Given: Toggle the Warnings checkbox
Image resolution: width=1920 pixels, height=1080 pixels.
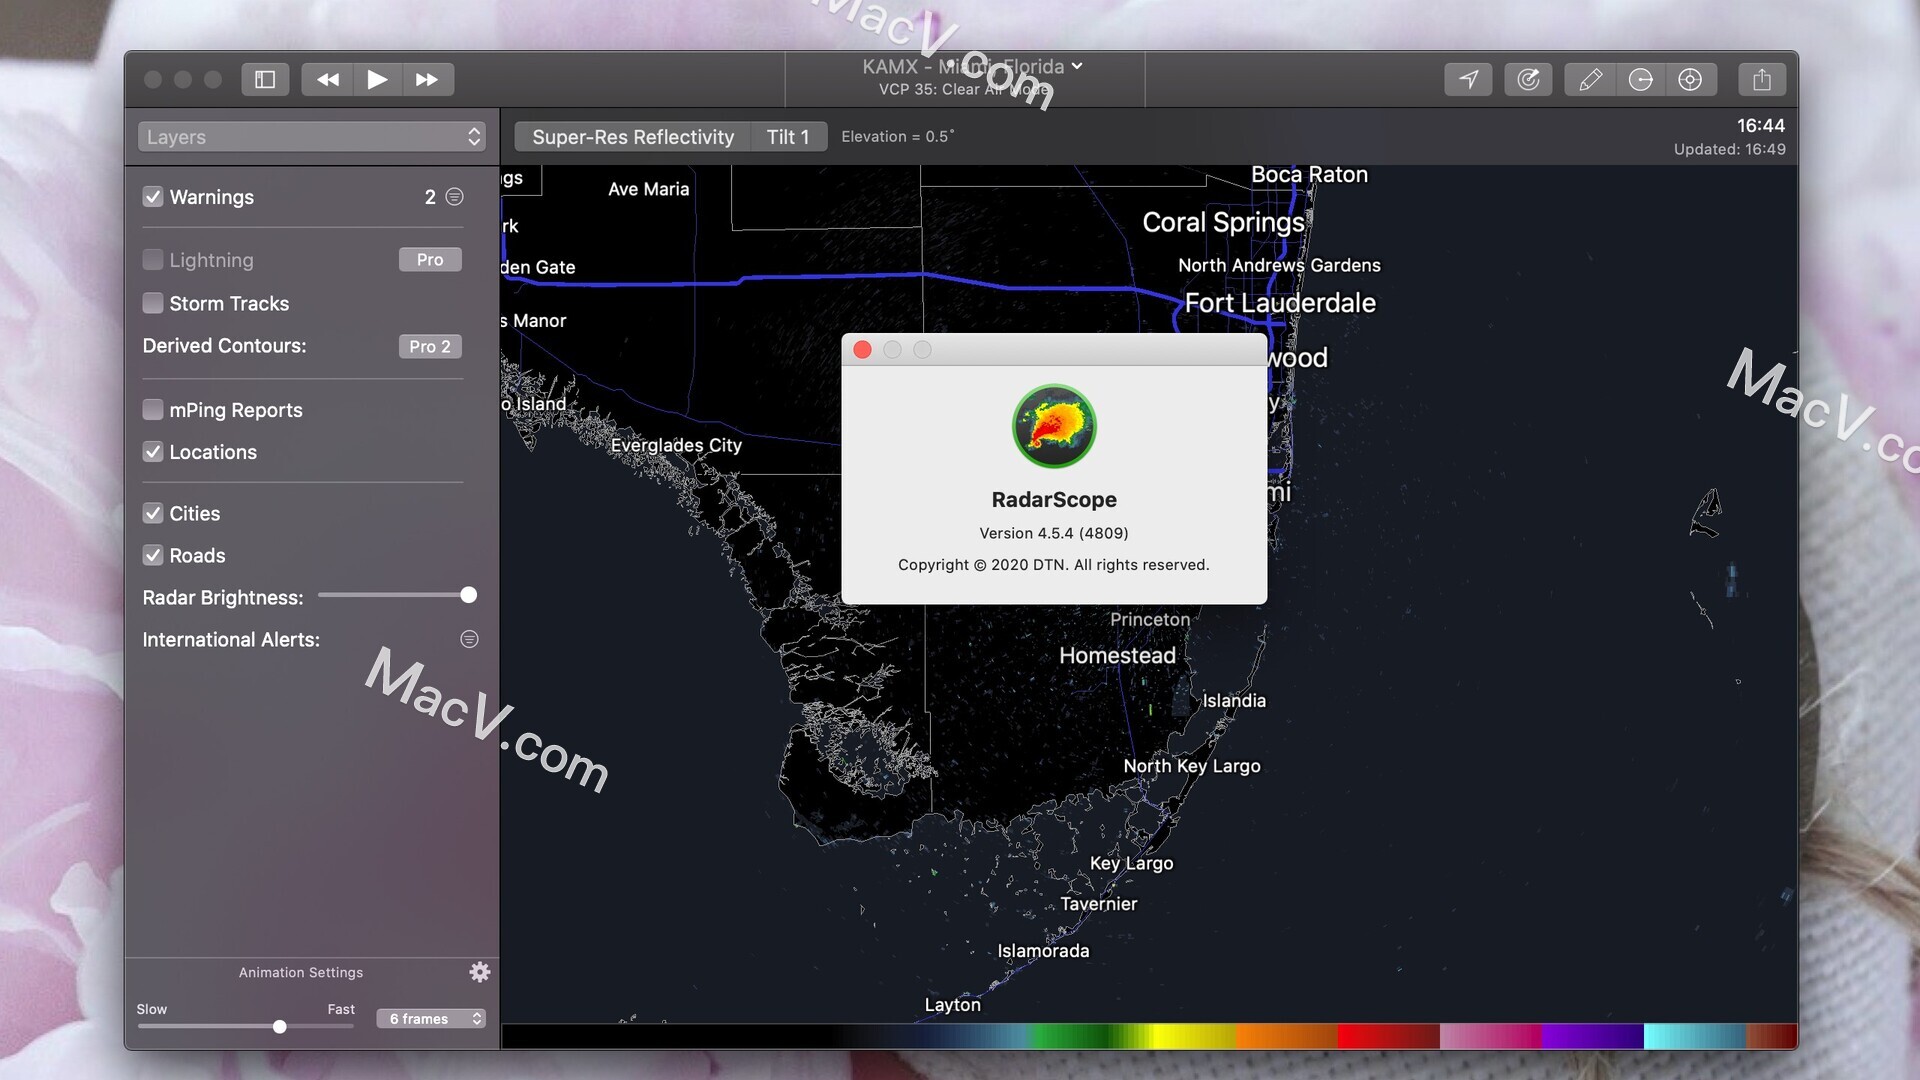Looking at the screenshot, I should tap(153, 197).
